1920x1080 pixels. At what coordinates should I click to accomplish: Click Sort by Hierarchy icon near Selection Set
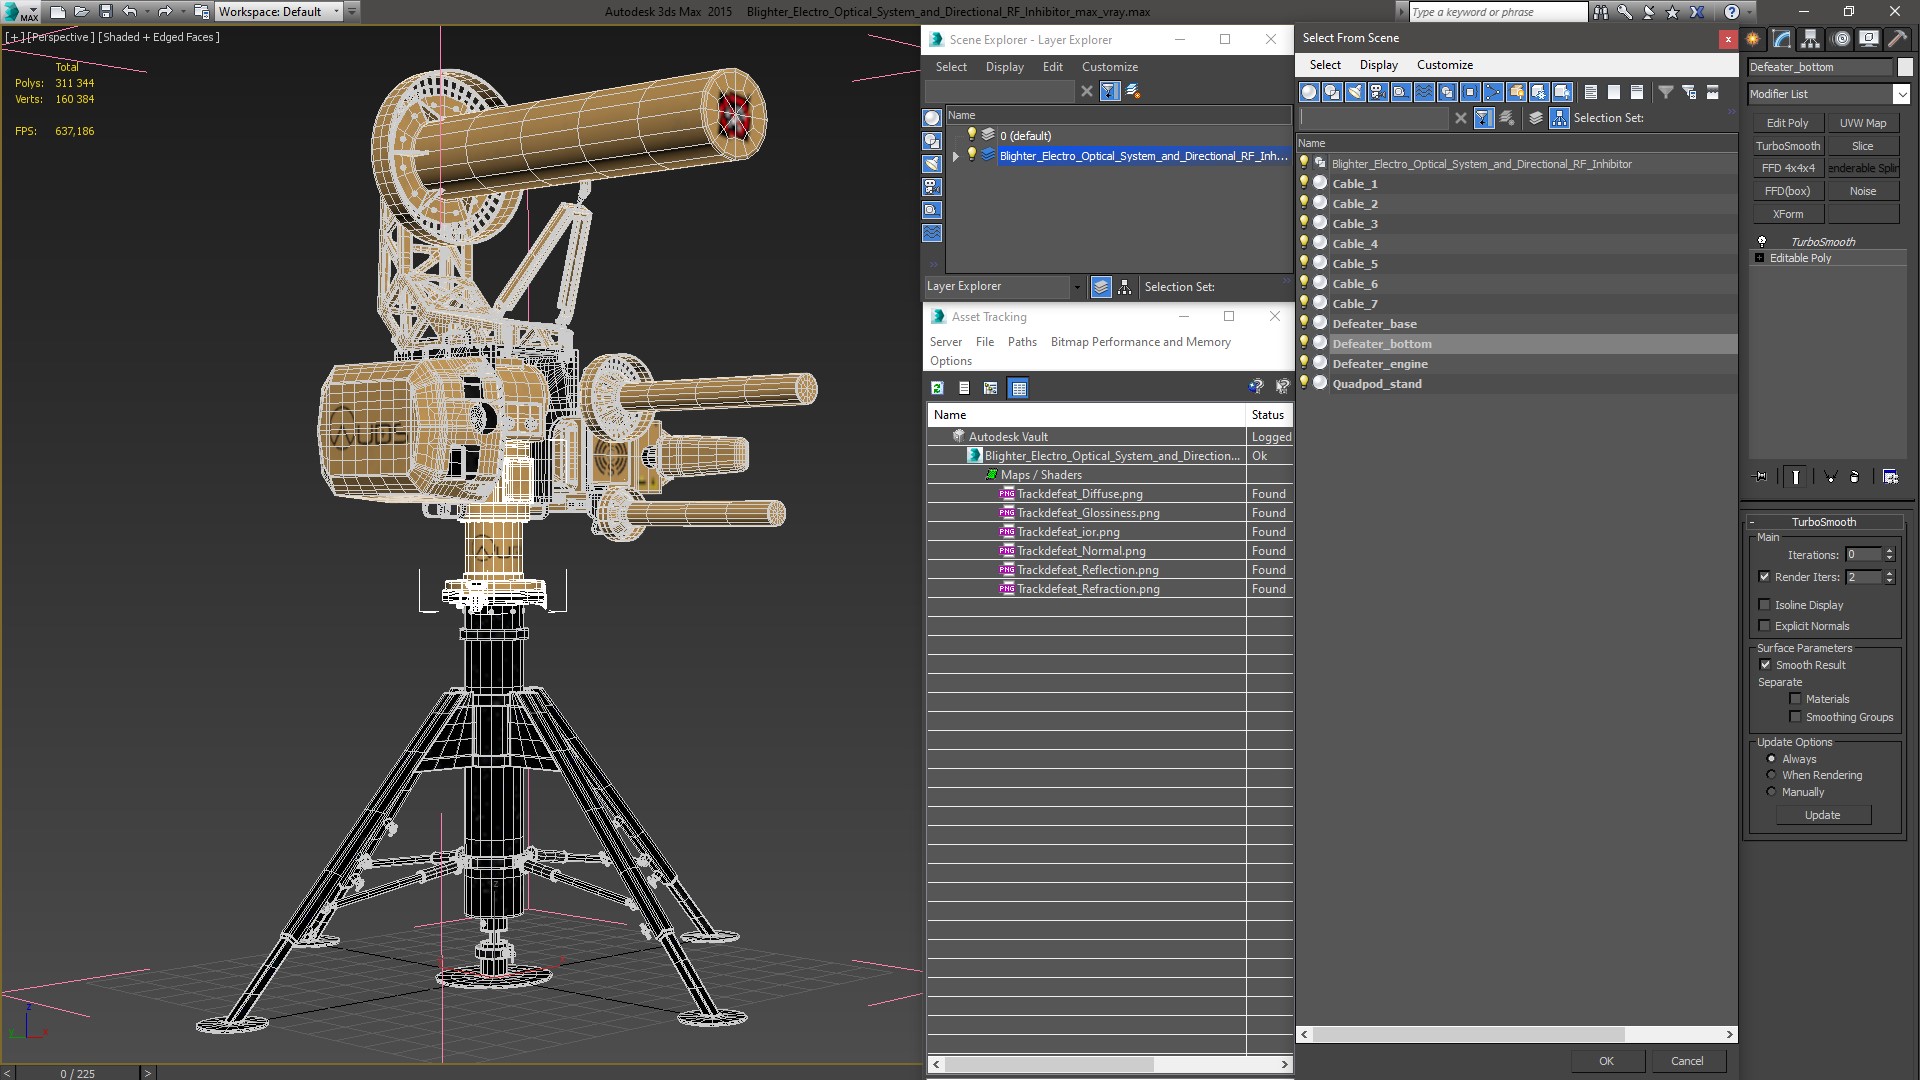(1559, 118)
